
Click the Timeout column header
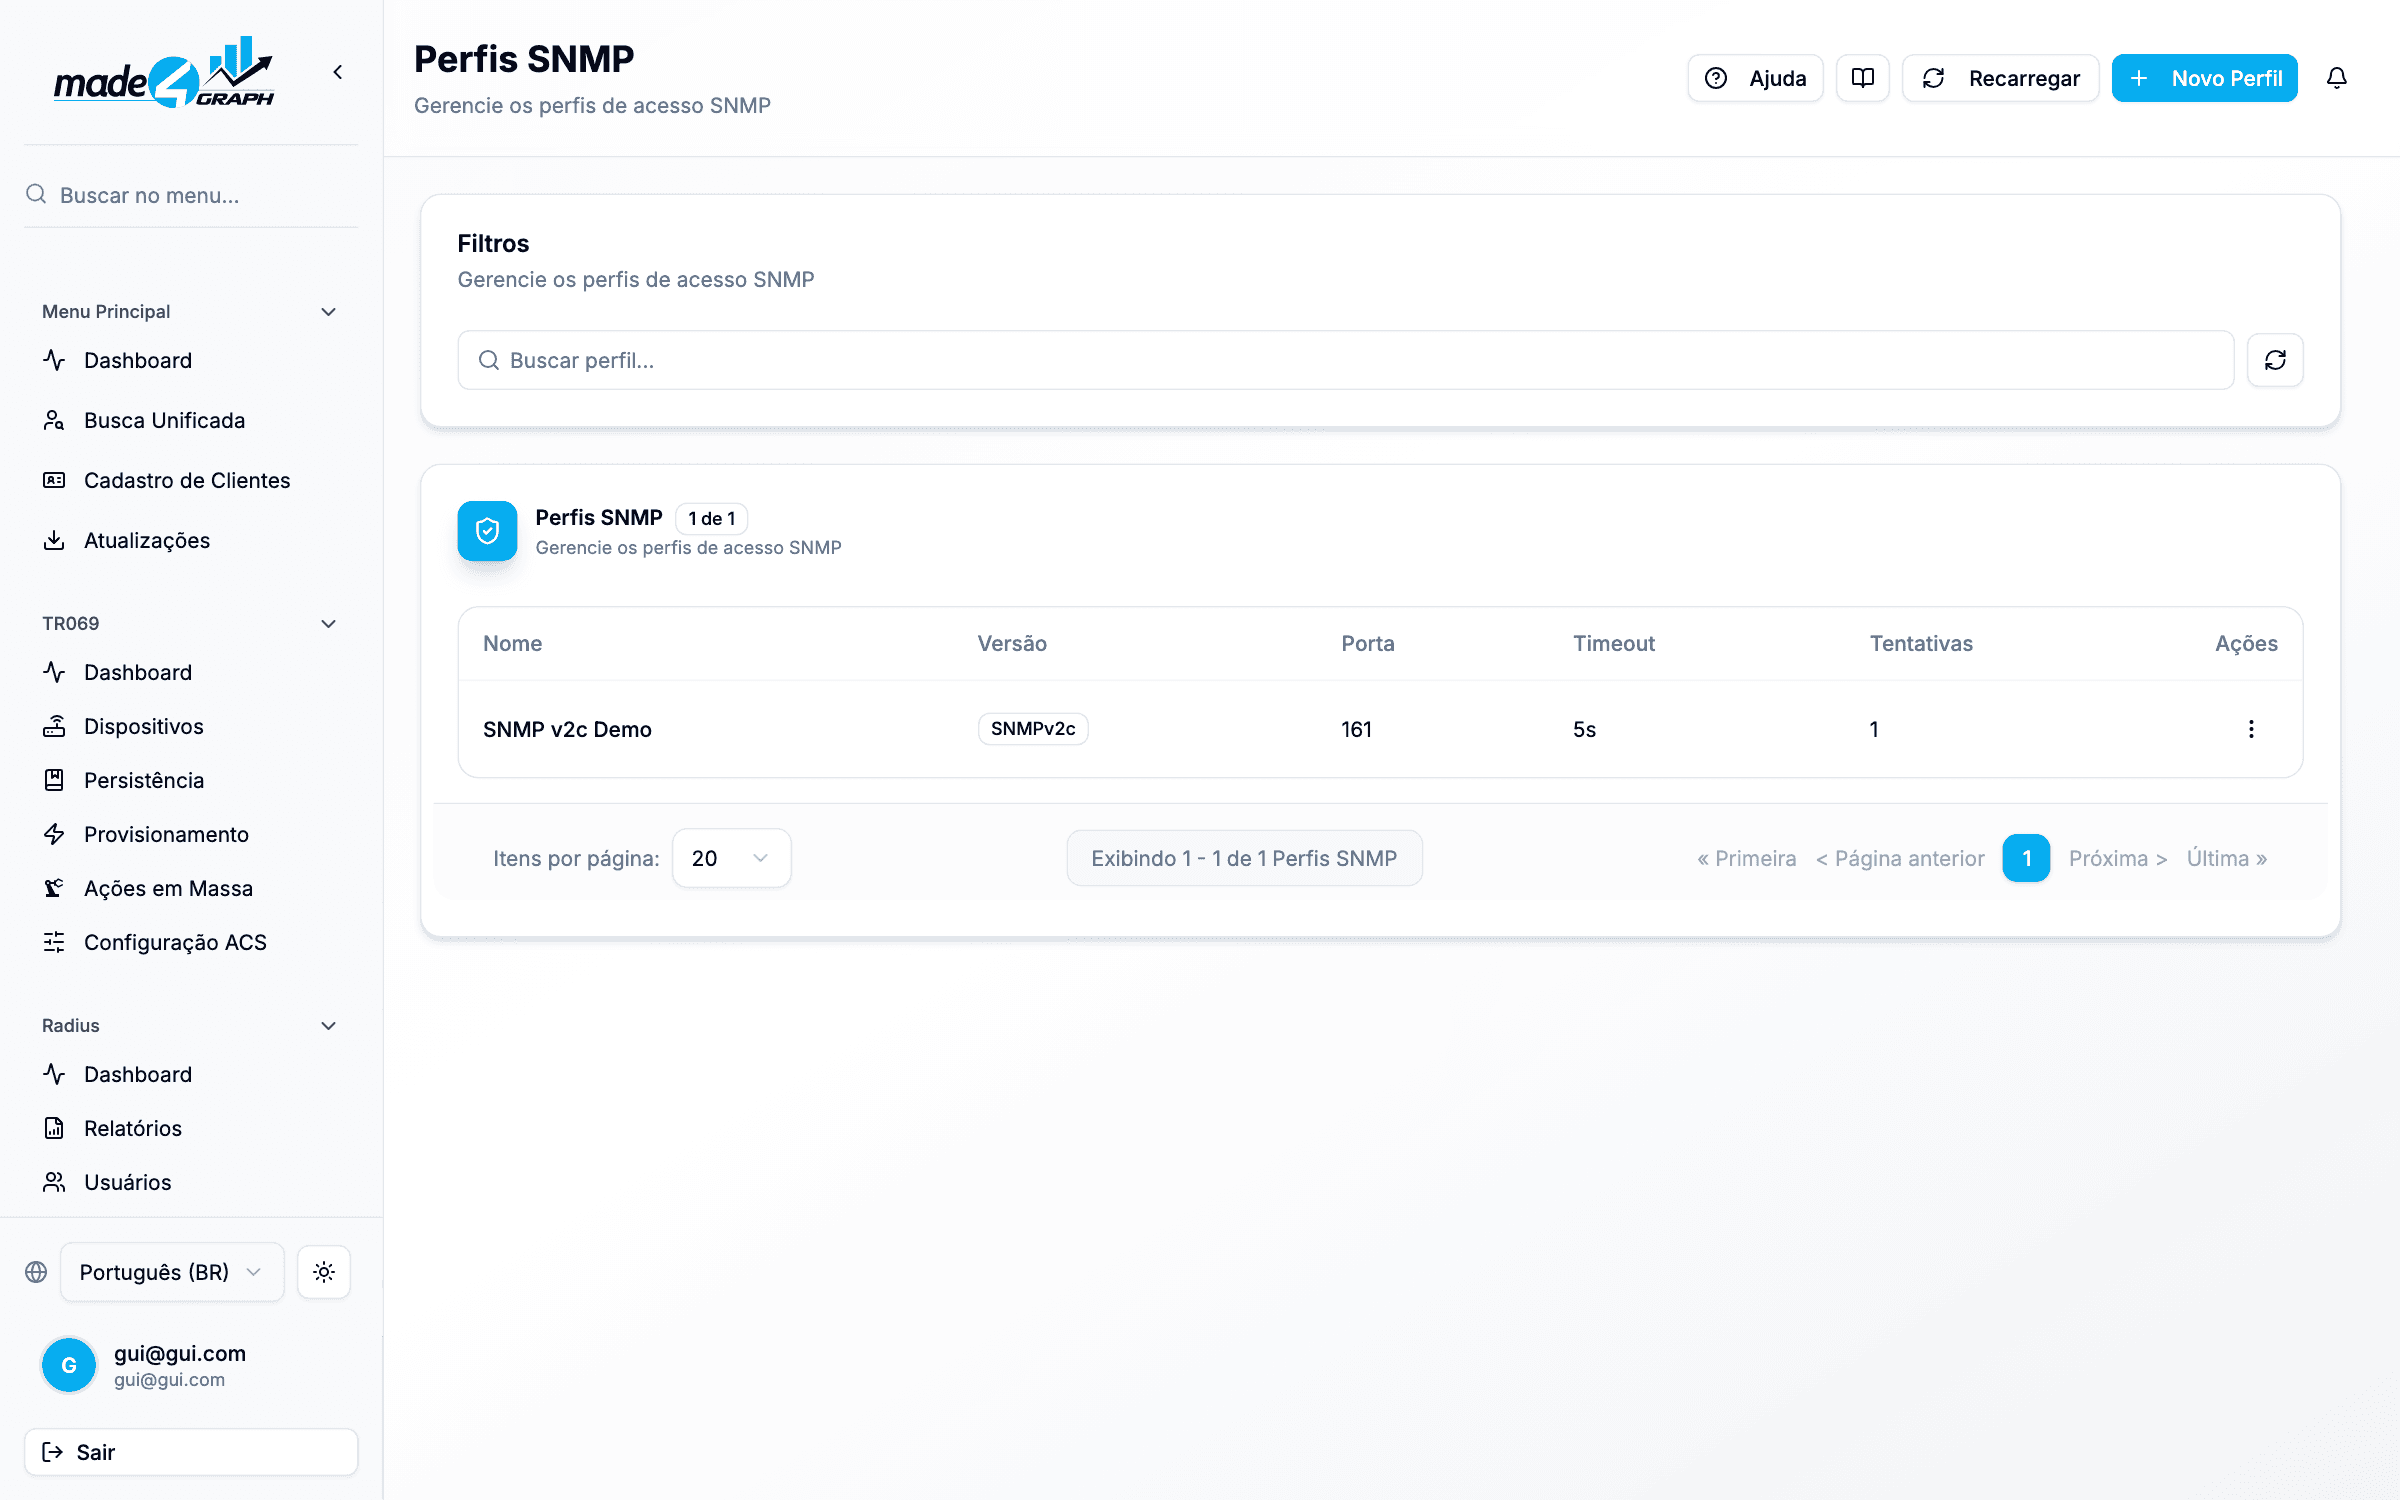(1613, 643)
